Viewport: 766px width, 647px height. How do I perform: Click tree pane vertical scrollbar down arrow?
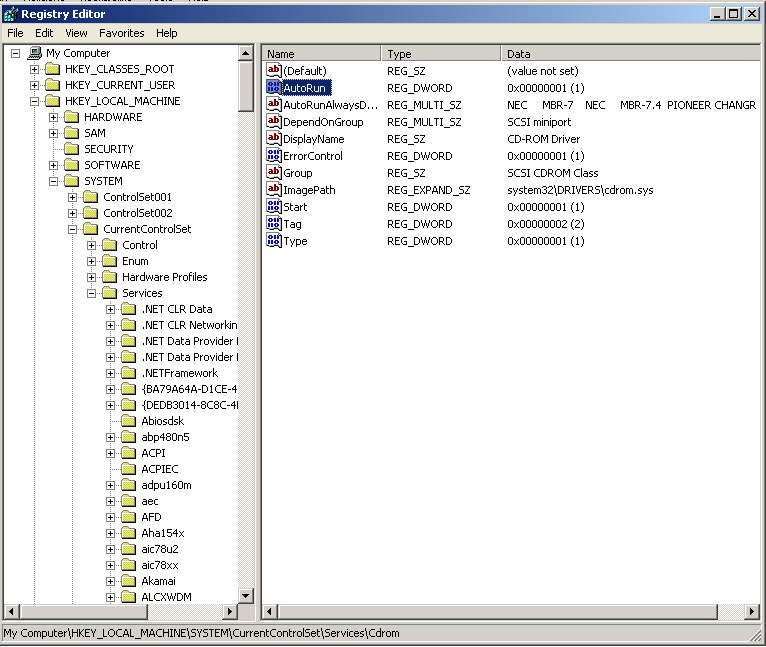246,595
